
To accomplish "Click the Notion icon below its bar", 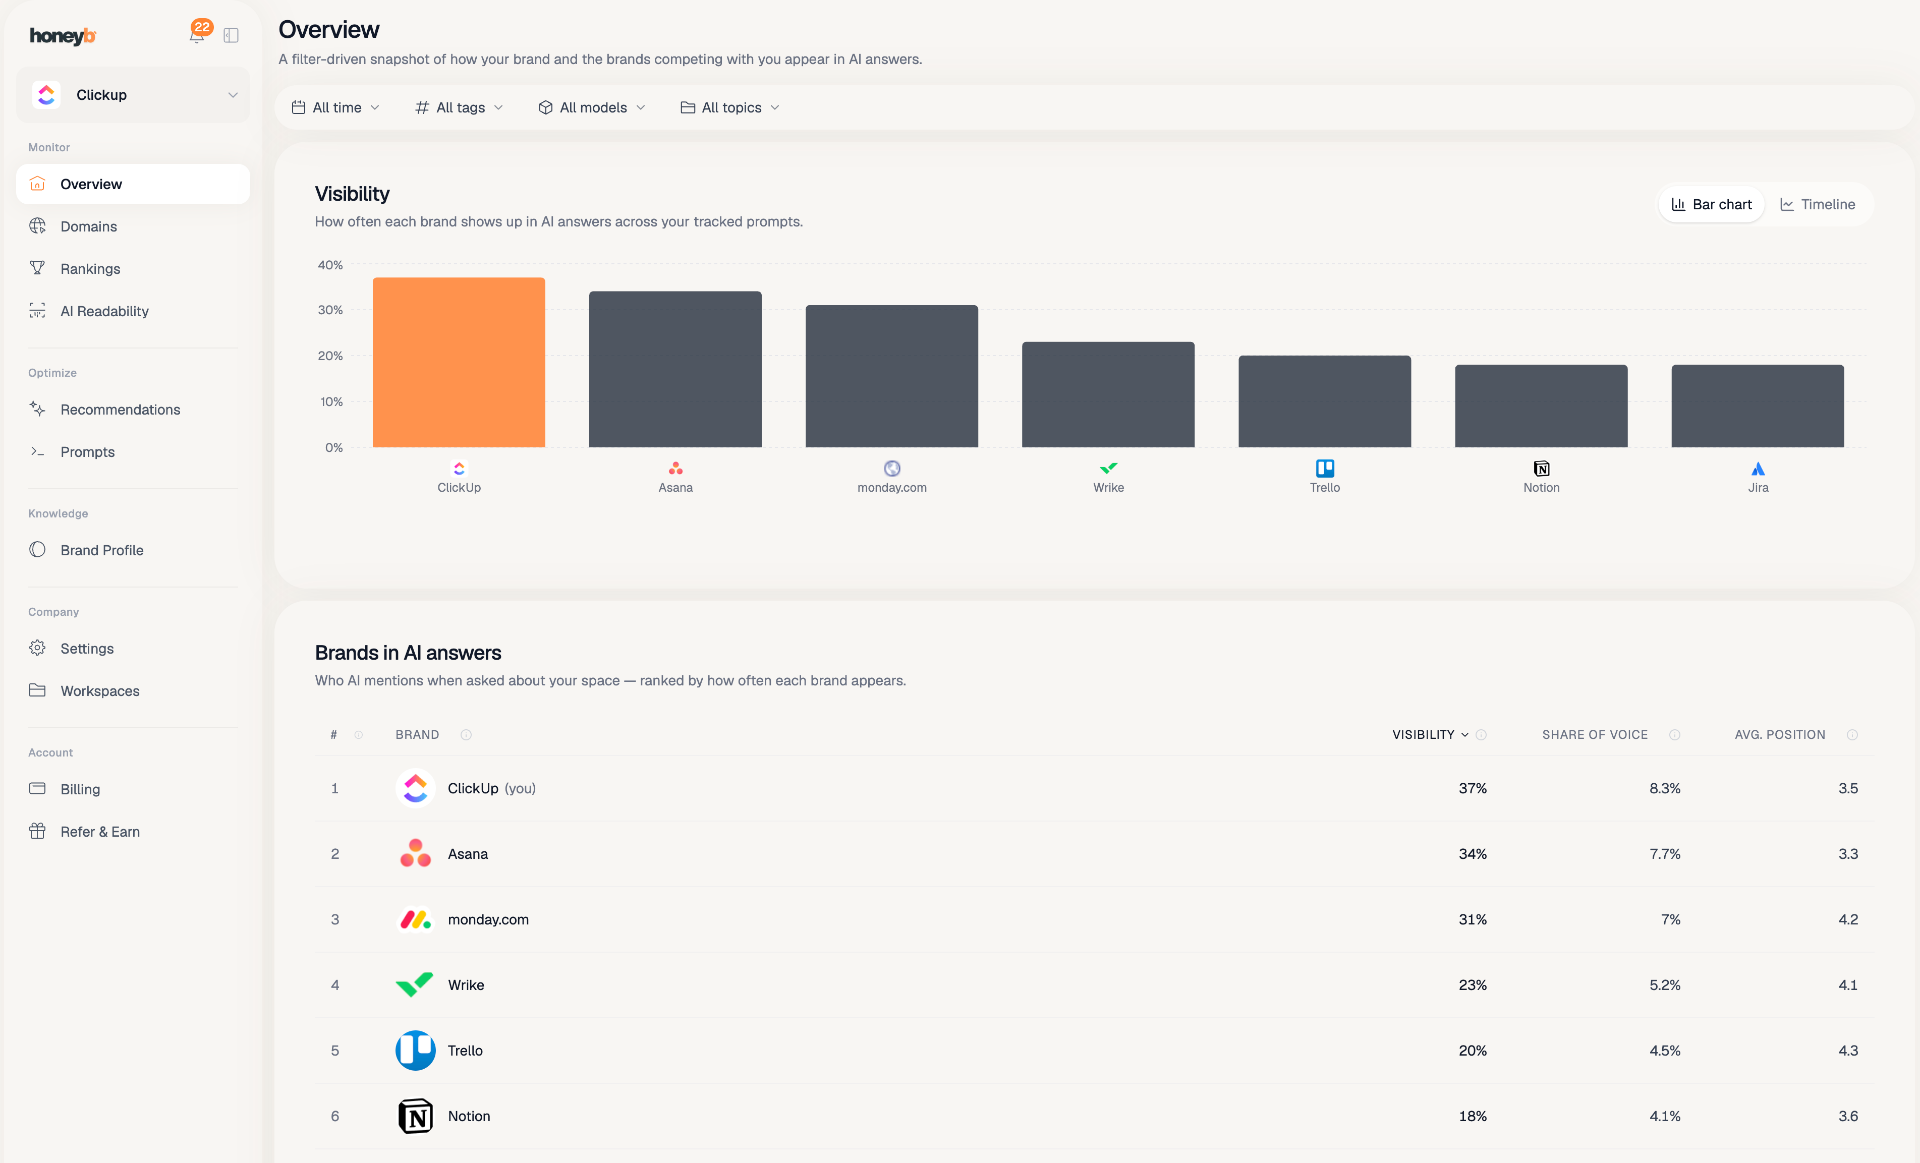I will (1542, 468).
